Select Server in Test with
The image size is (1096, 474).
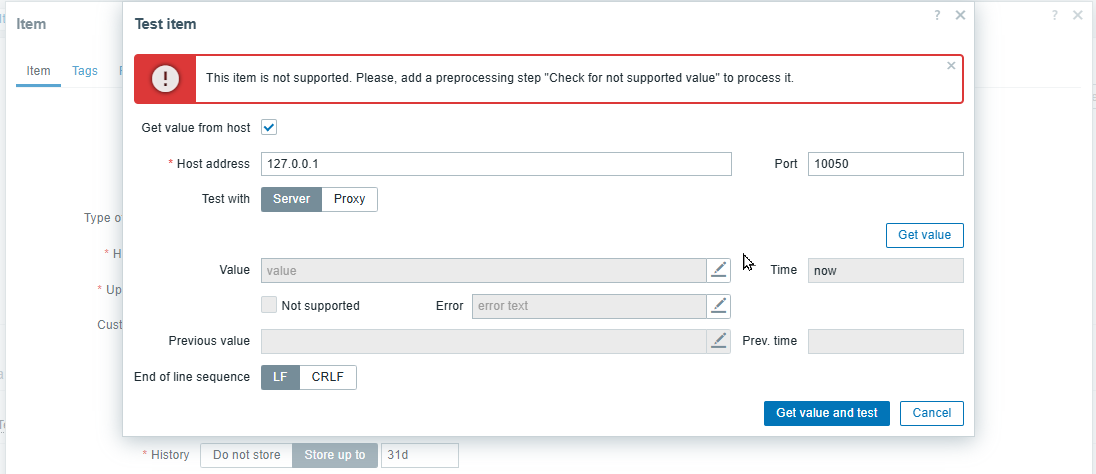pos(291,199)
